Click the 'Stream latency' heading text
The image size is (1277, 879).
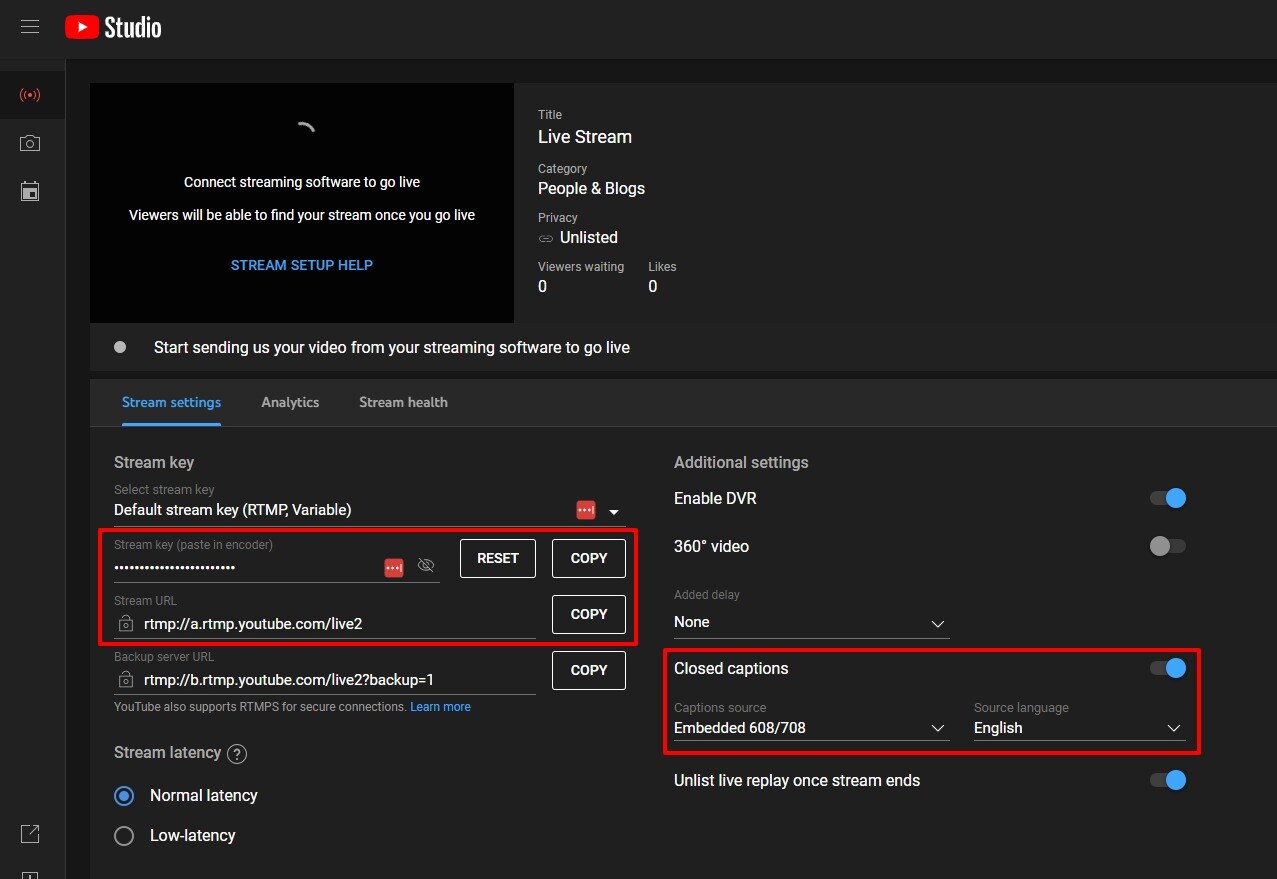[167, 753]
